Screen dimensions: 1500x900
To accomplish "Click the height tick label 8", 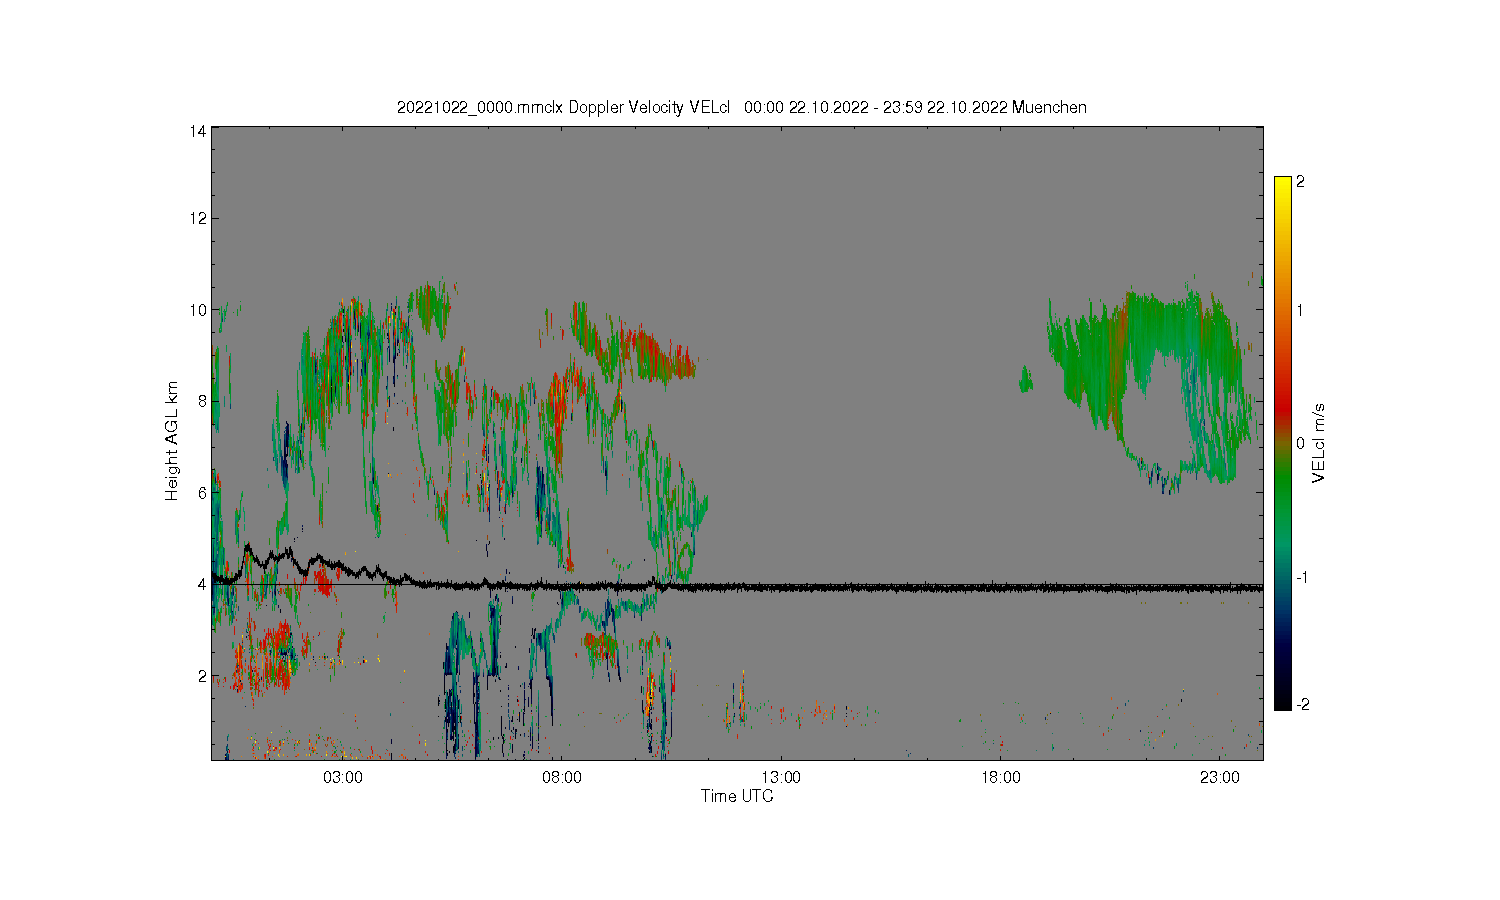I will (202, 401).
